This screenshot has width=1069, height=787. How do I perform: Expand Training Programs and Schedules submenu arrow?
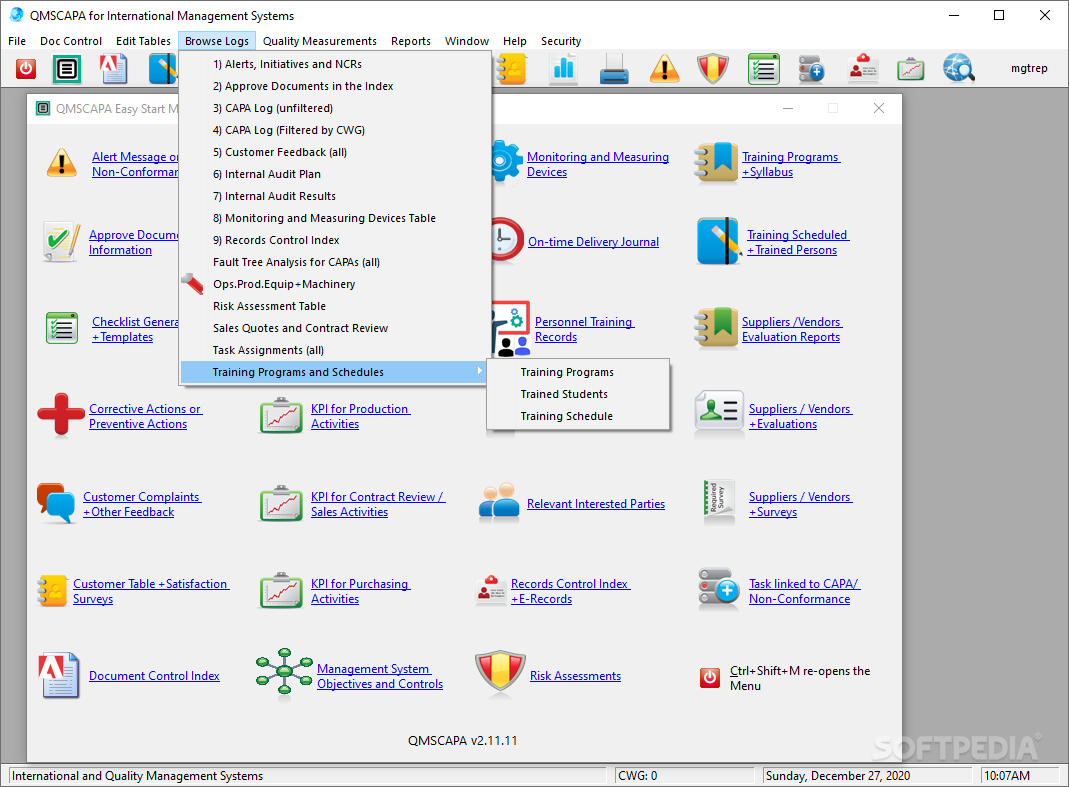479,371
